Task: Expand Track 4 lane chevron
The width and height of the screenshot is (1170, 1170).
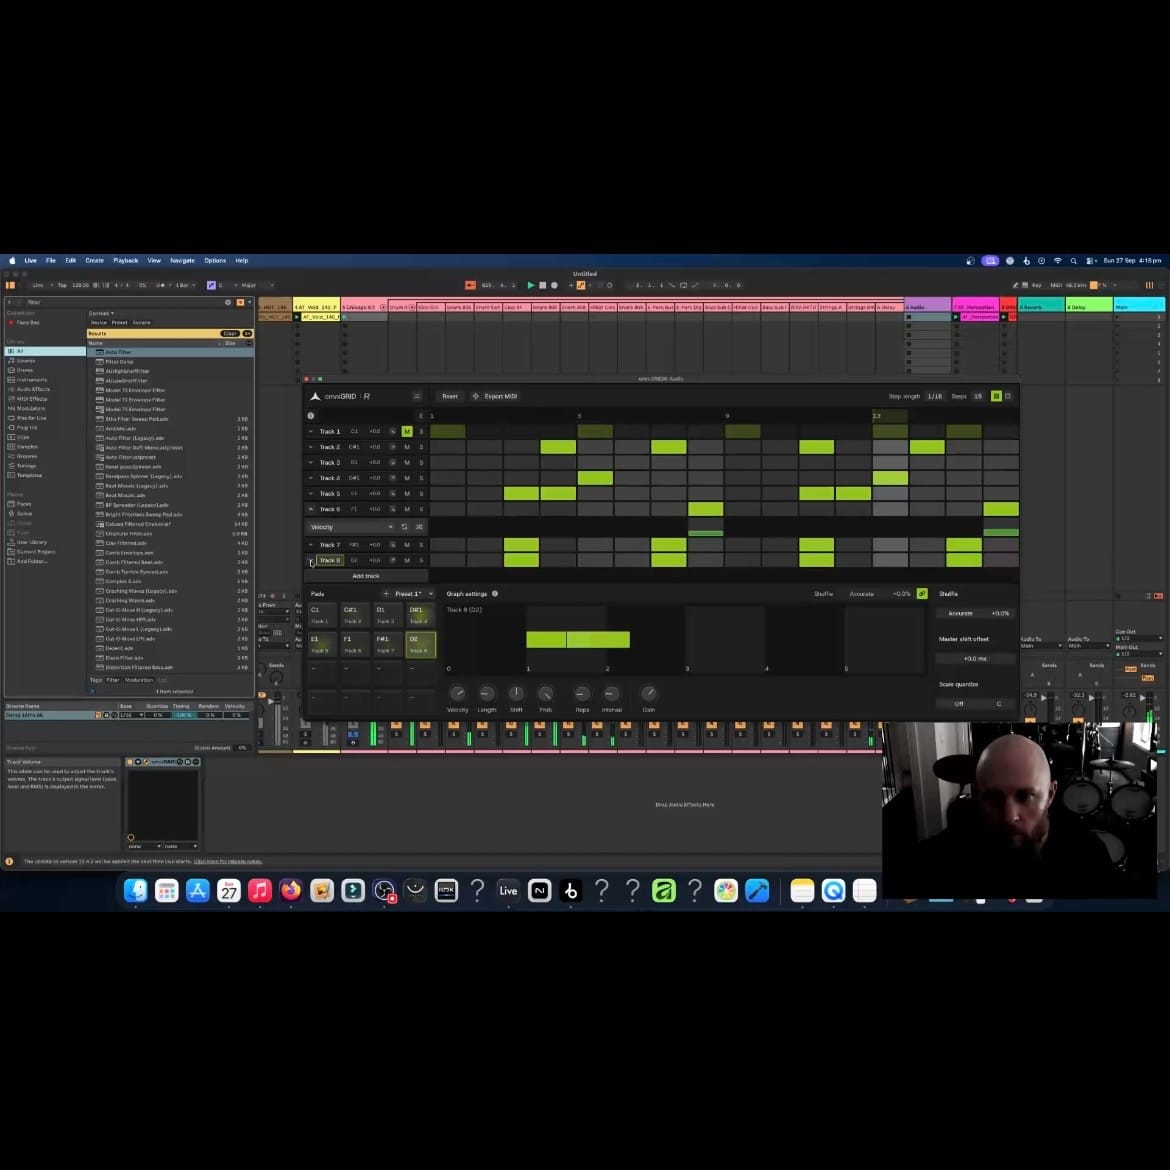Action: click(x=311, y=478)
